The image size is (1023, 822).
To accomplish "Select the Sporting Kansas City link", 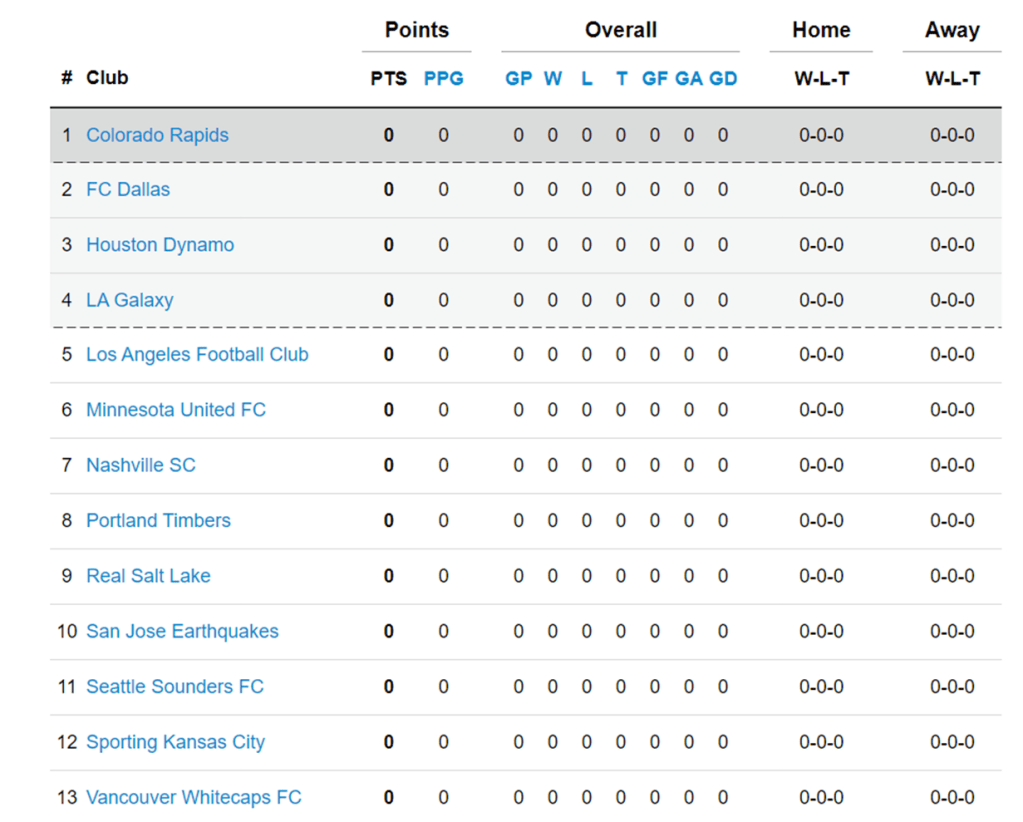I will point(175,742).
